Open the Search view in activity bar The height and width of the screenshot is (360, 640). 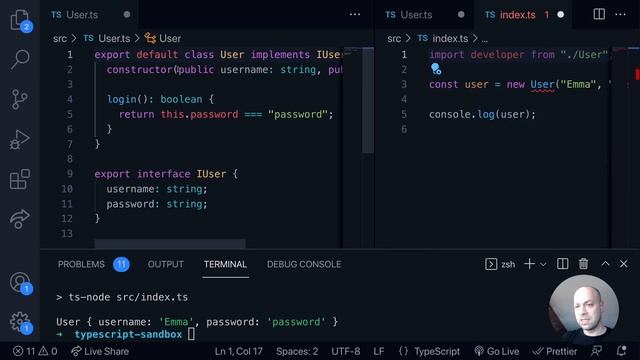pos(20,60)
